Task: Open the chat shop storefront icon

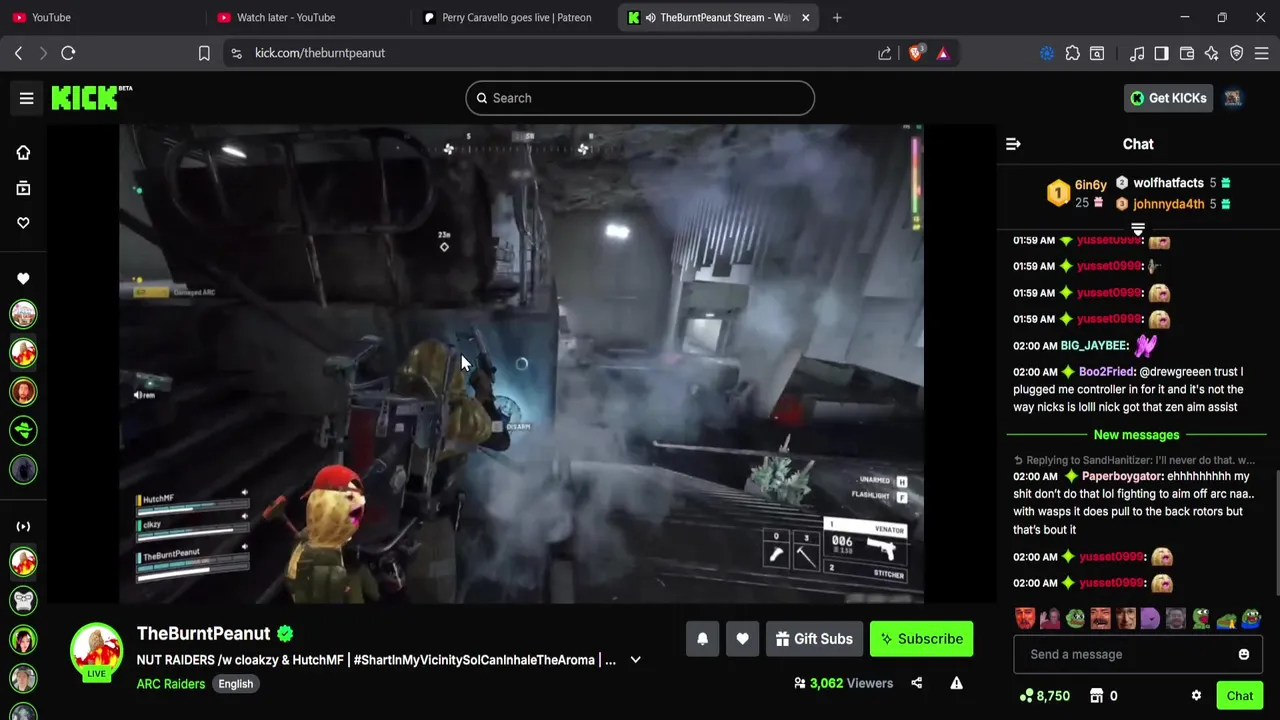Action: (x=1097, y=696)
